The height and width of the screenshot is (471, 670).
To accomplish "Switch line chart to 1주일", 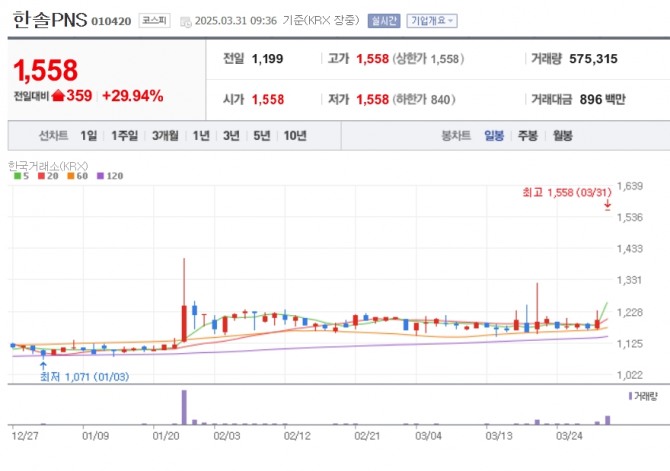I will [x=125, y=136].
